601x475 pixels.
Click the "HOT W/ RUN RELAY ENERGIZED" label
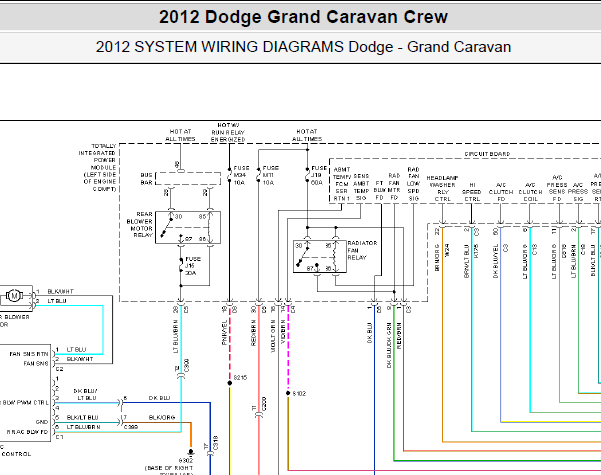coord(228,133)
